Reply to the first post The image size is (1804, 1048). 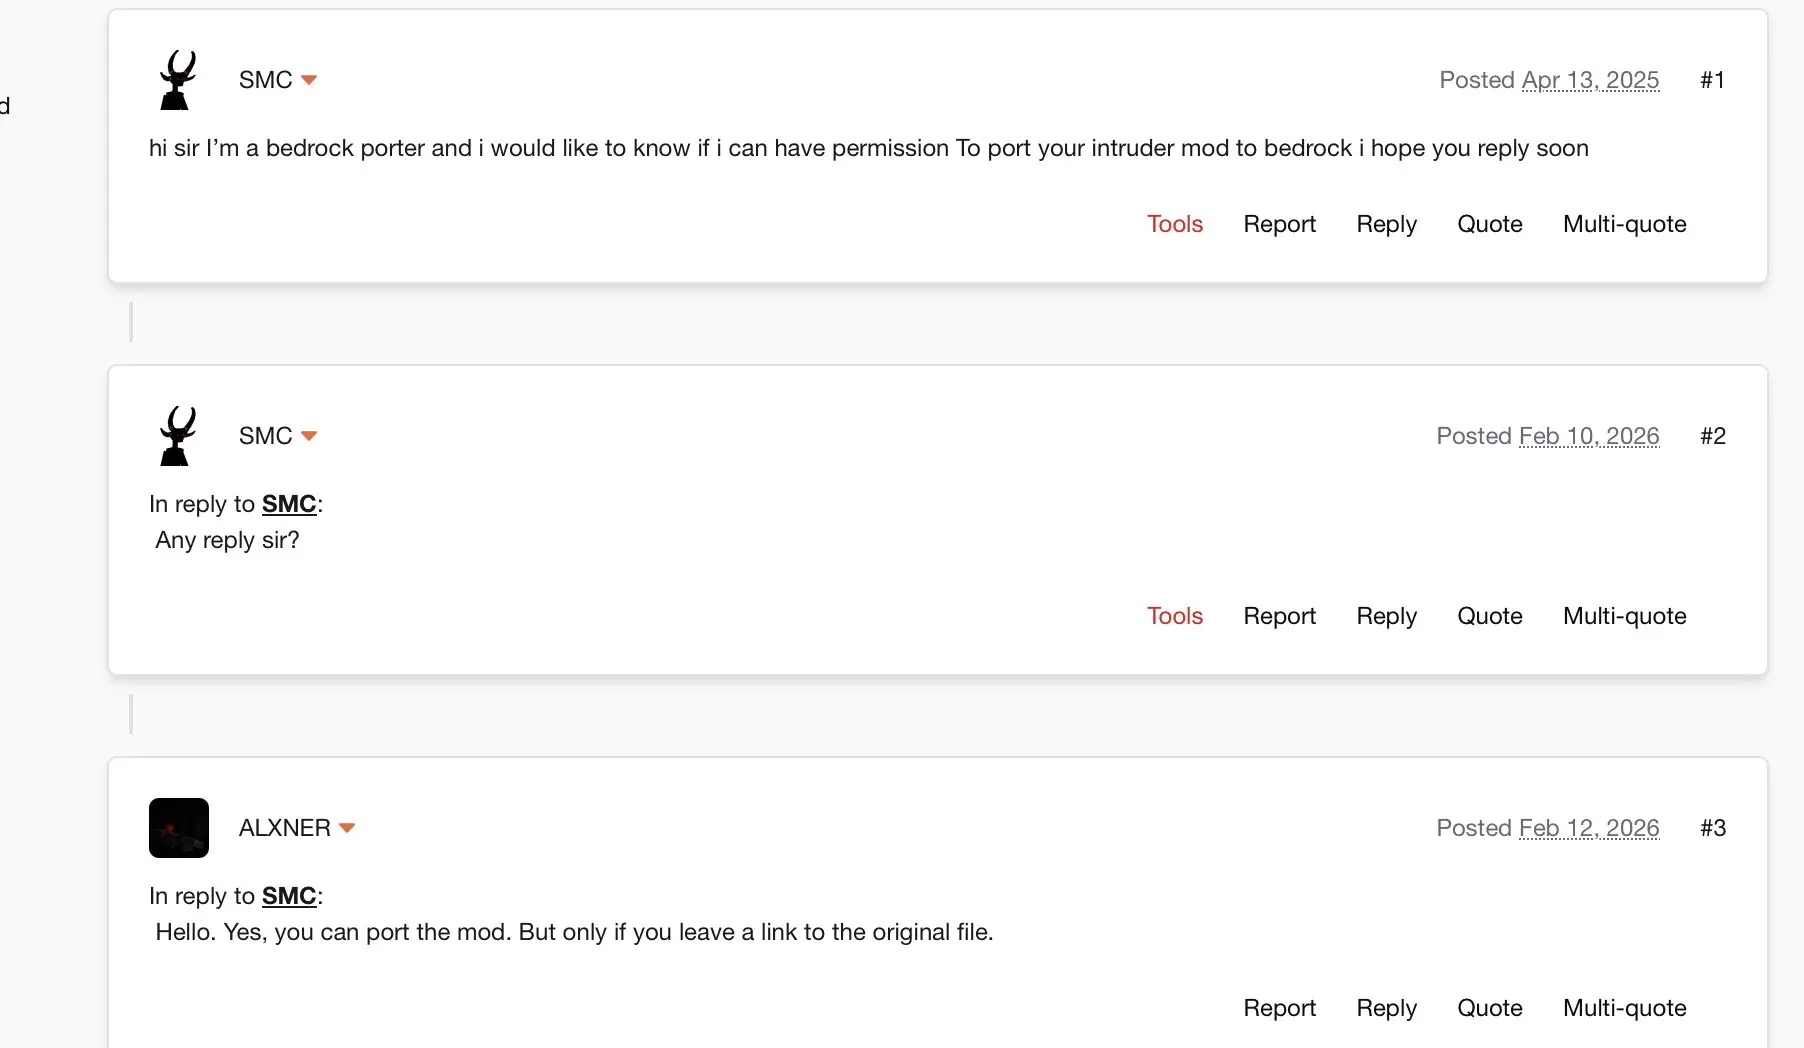[1386, 224]
